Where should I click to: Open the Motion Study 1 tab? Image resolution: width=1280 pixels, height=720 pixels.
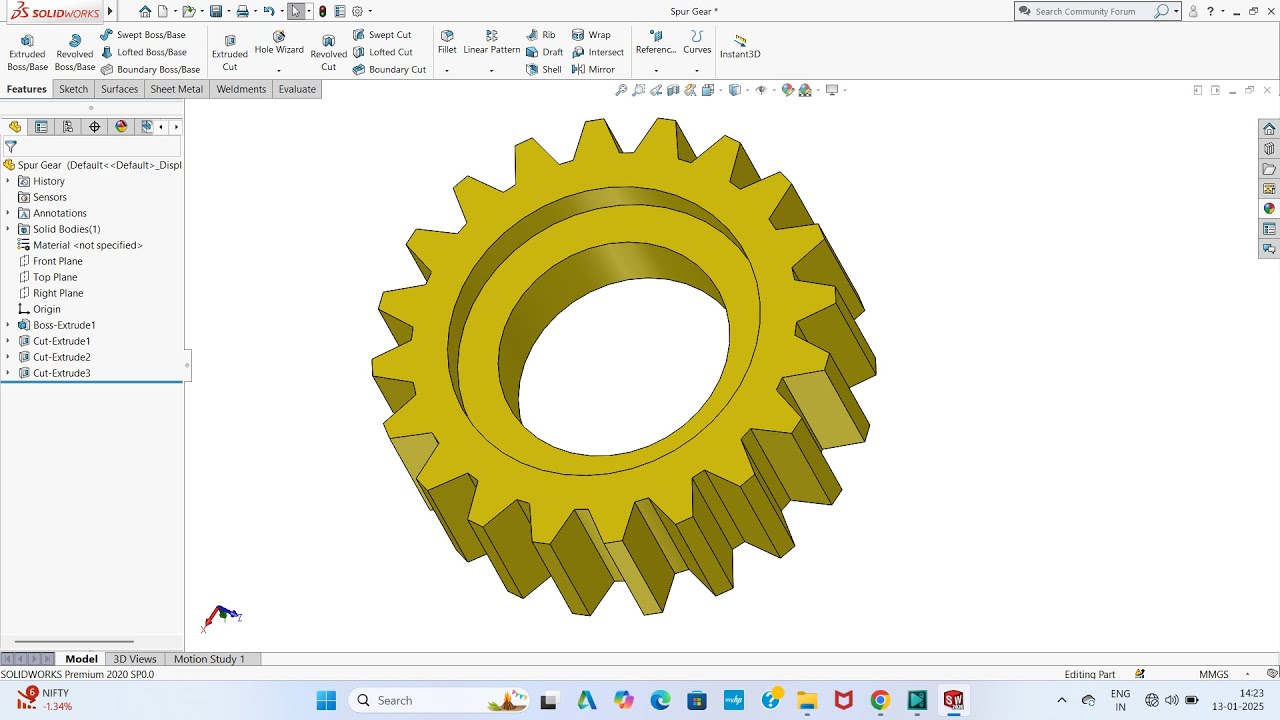(209, 659)
